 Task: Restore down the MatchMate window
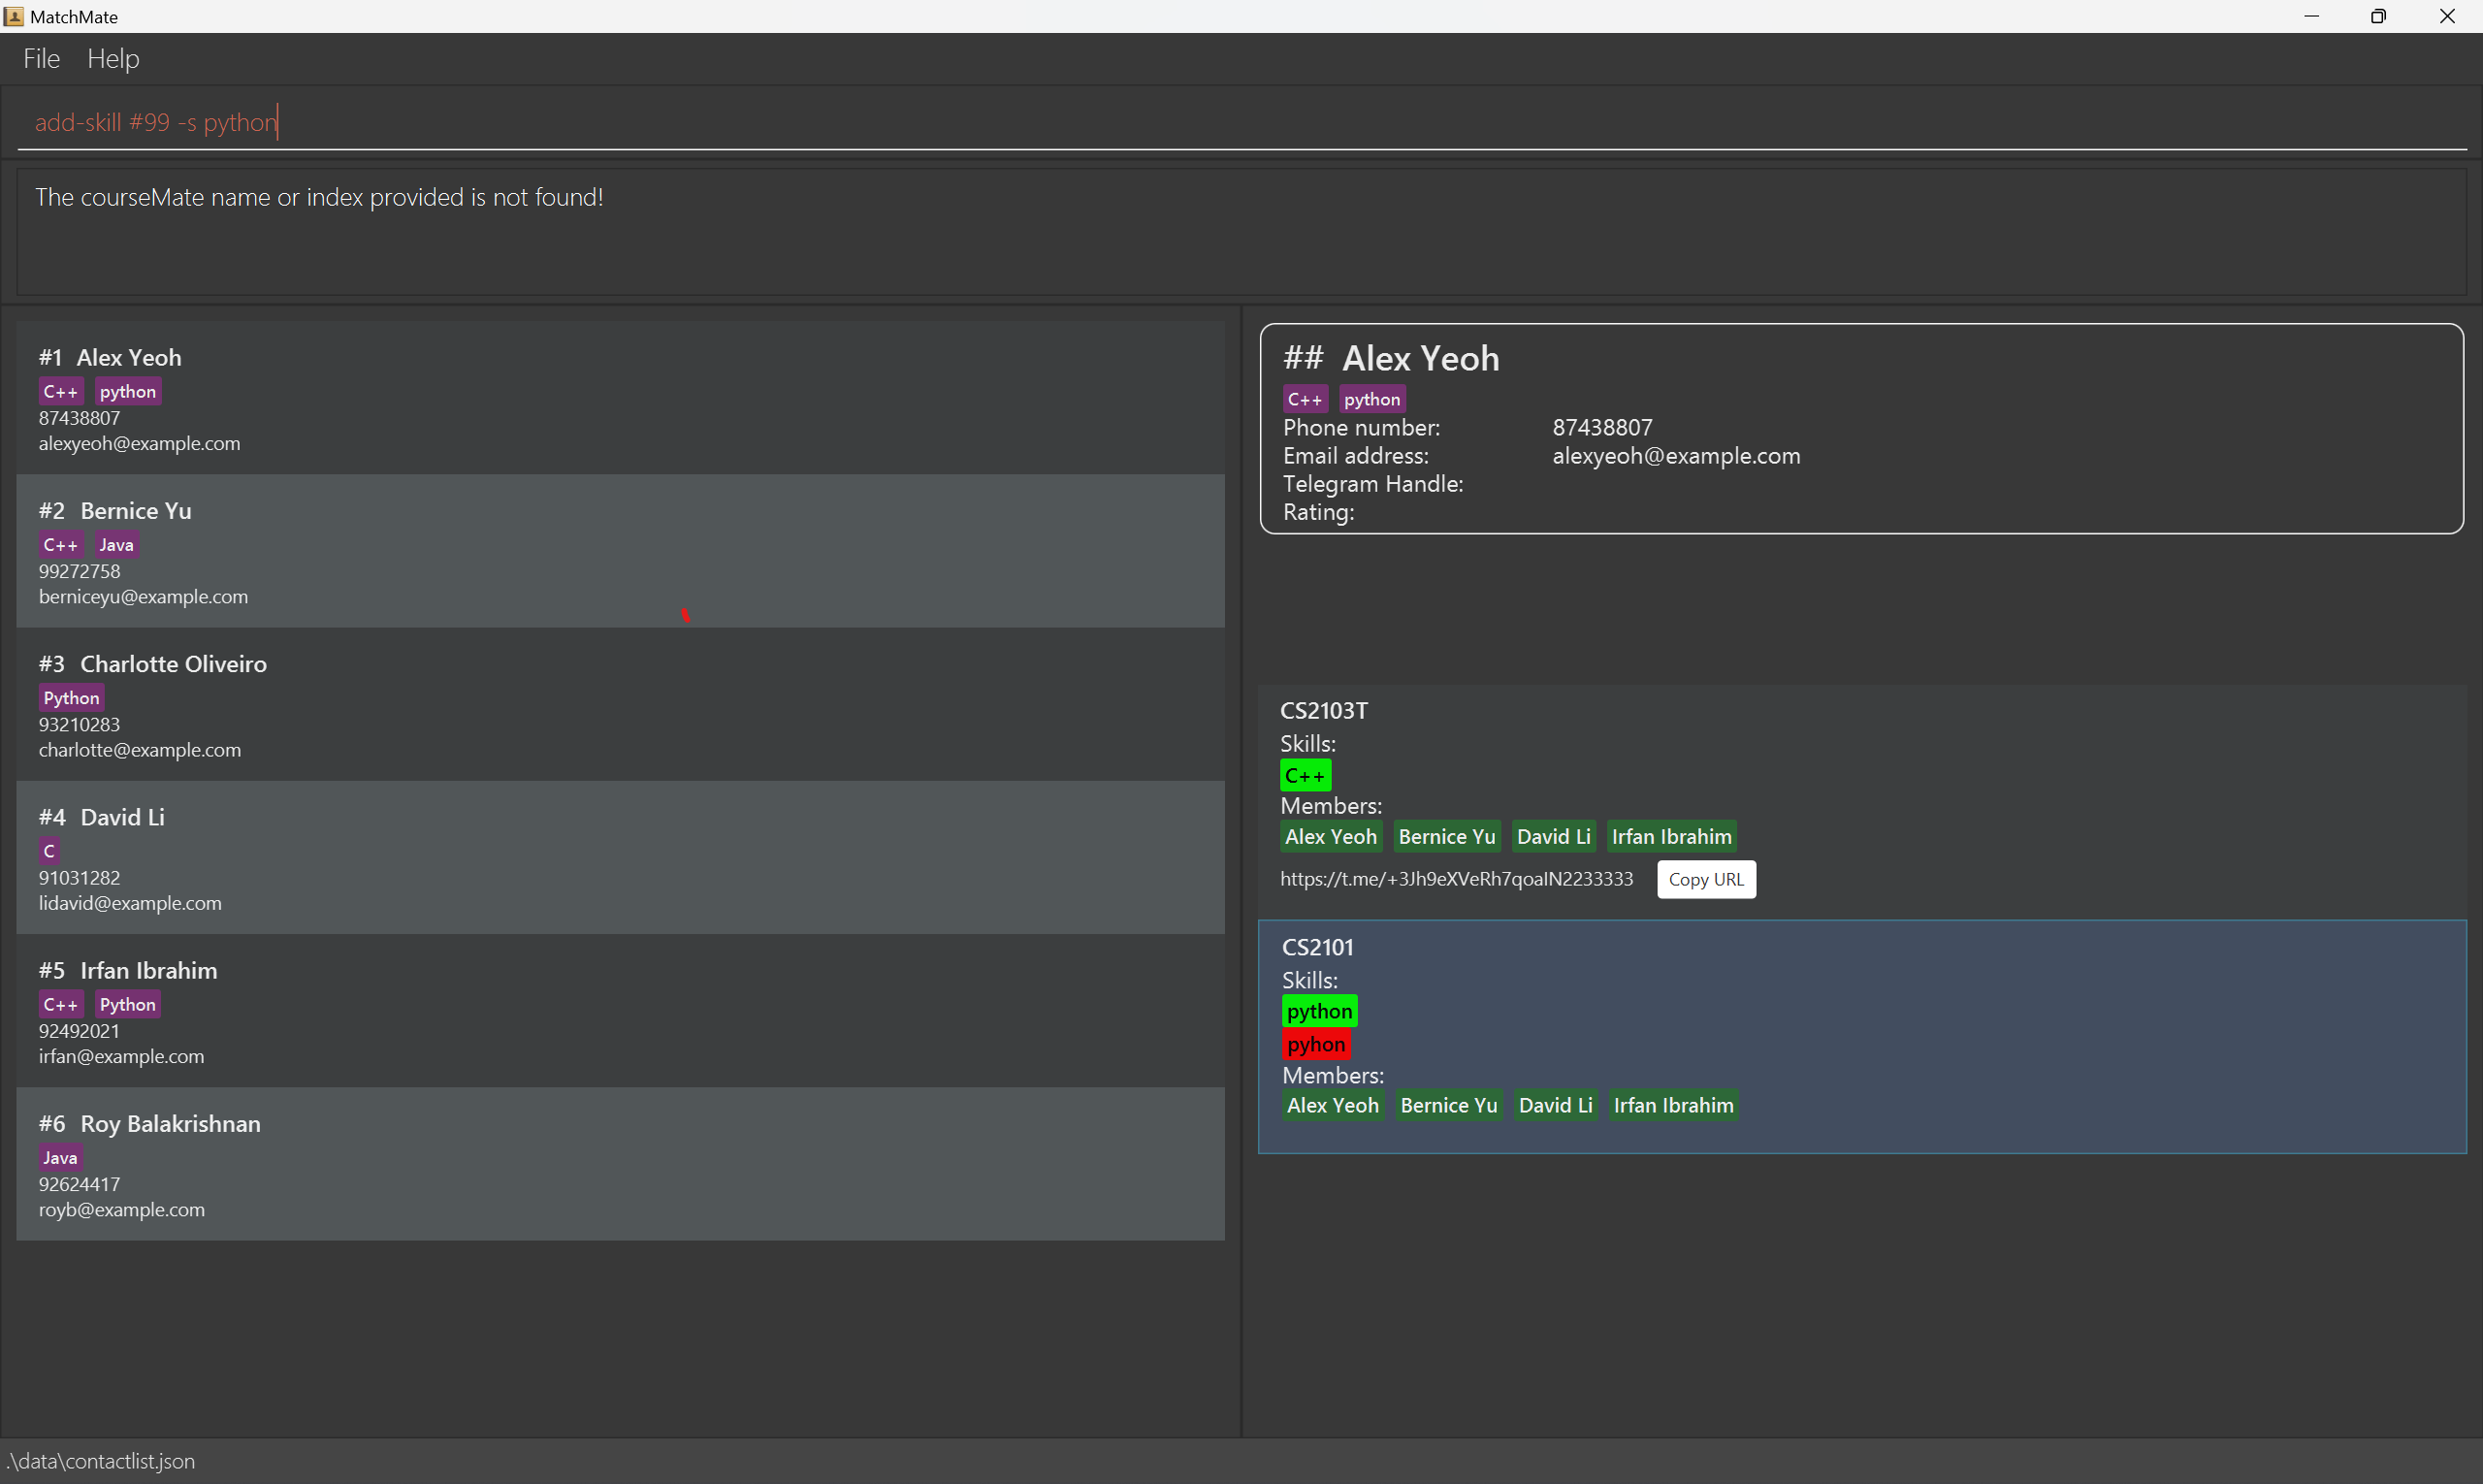pyautogui.click(x=2379, y=16)
